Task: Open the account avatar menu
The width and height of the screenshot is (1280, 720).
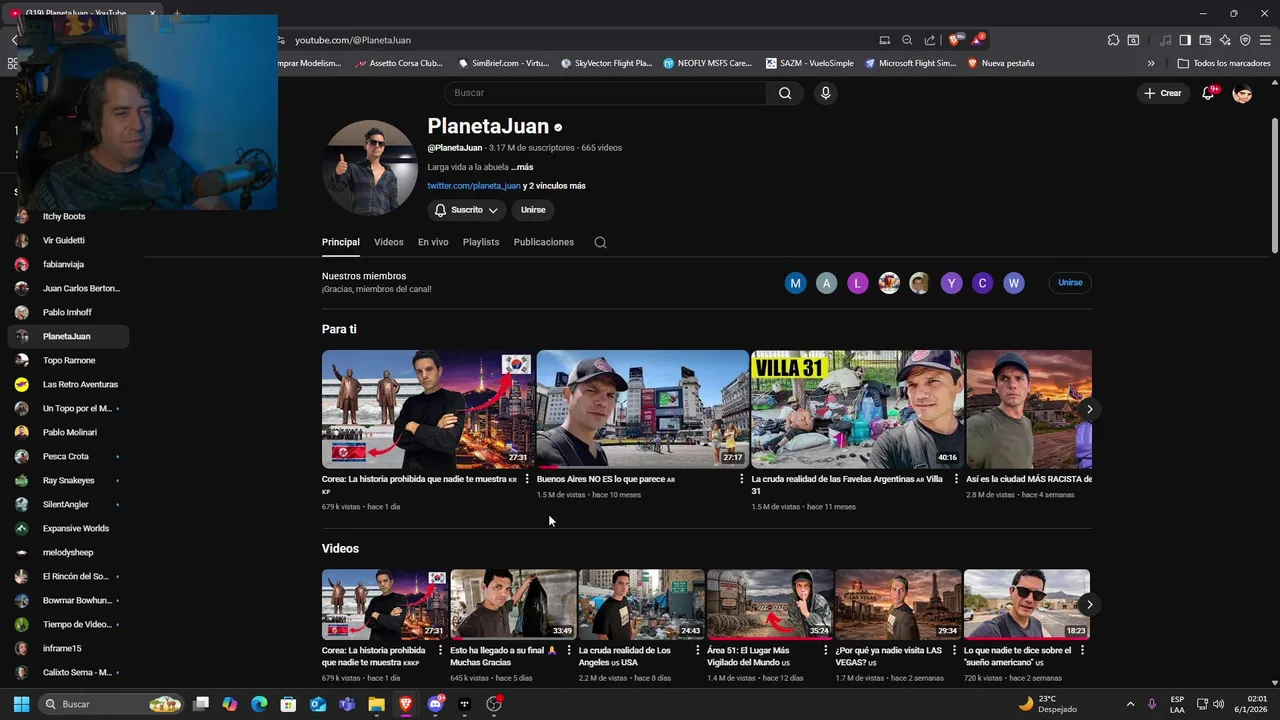Action: [x=1242, y=93]
